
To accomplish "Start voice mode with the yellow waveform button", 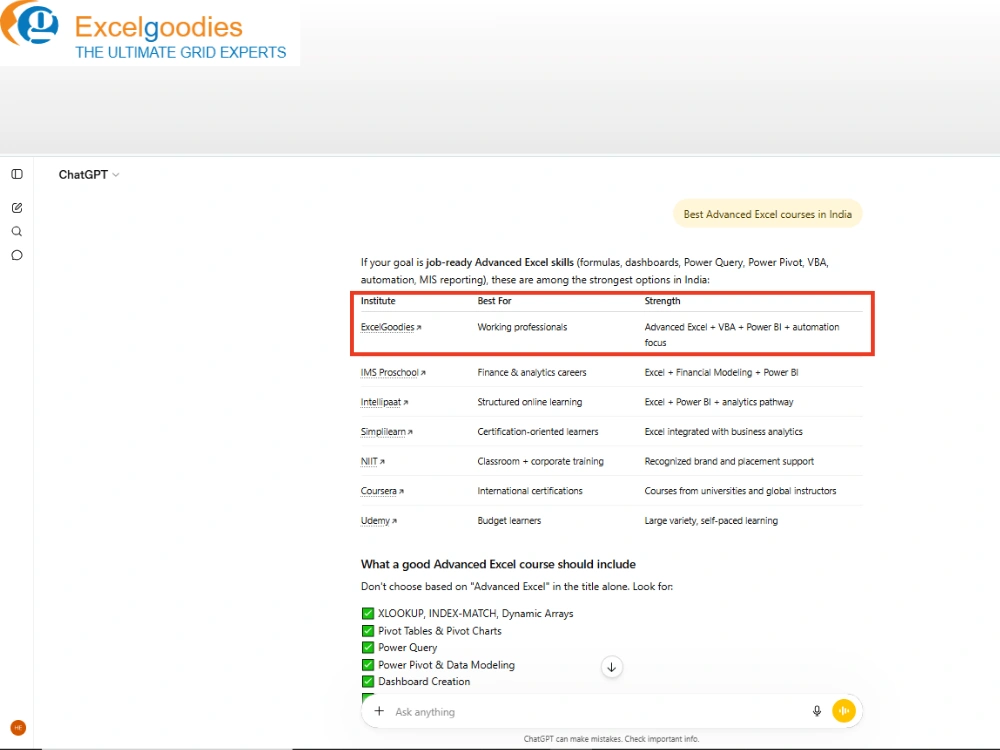I will tap(844, 710).
